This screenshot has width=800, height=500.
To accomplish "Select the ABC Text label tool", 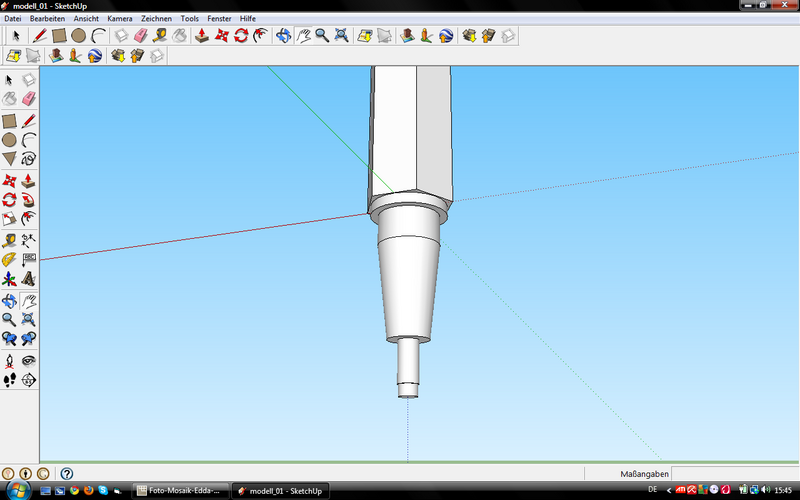I will click(29, 259).
